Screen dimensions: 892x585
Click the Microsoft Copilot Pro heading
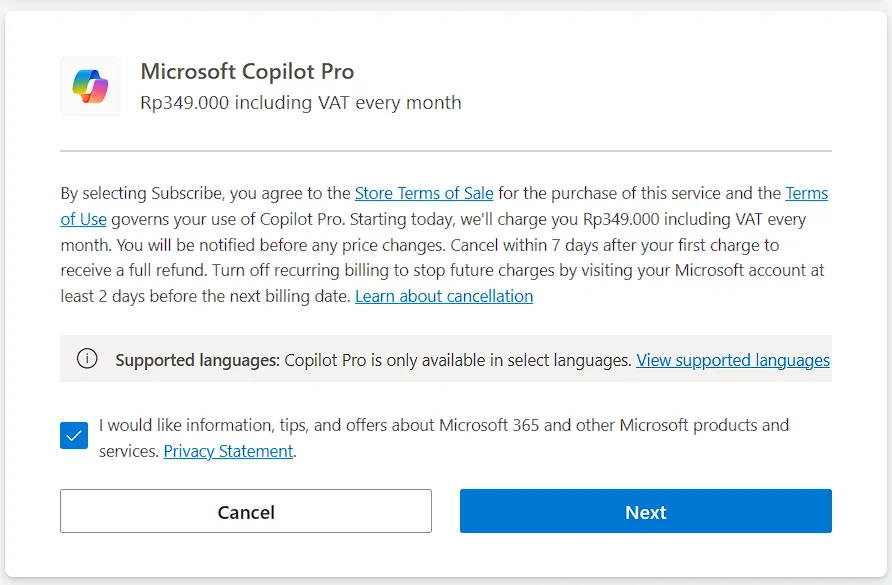(247, 72)
